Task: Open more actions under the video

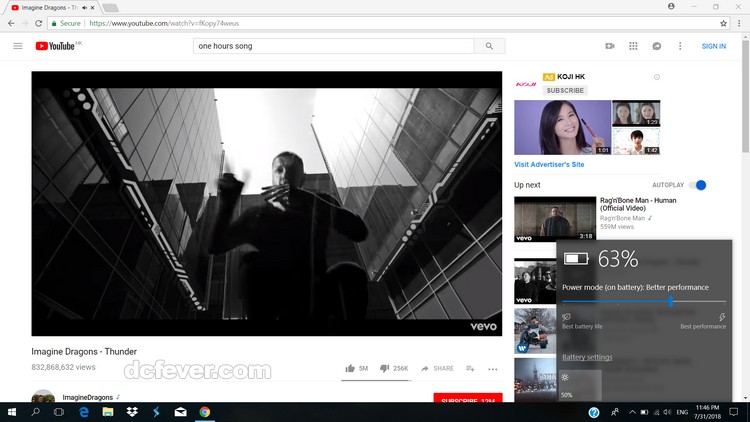Action: [x=493, y=369]
